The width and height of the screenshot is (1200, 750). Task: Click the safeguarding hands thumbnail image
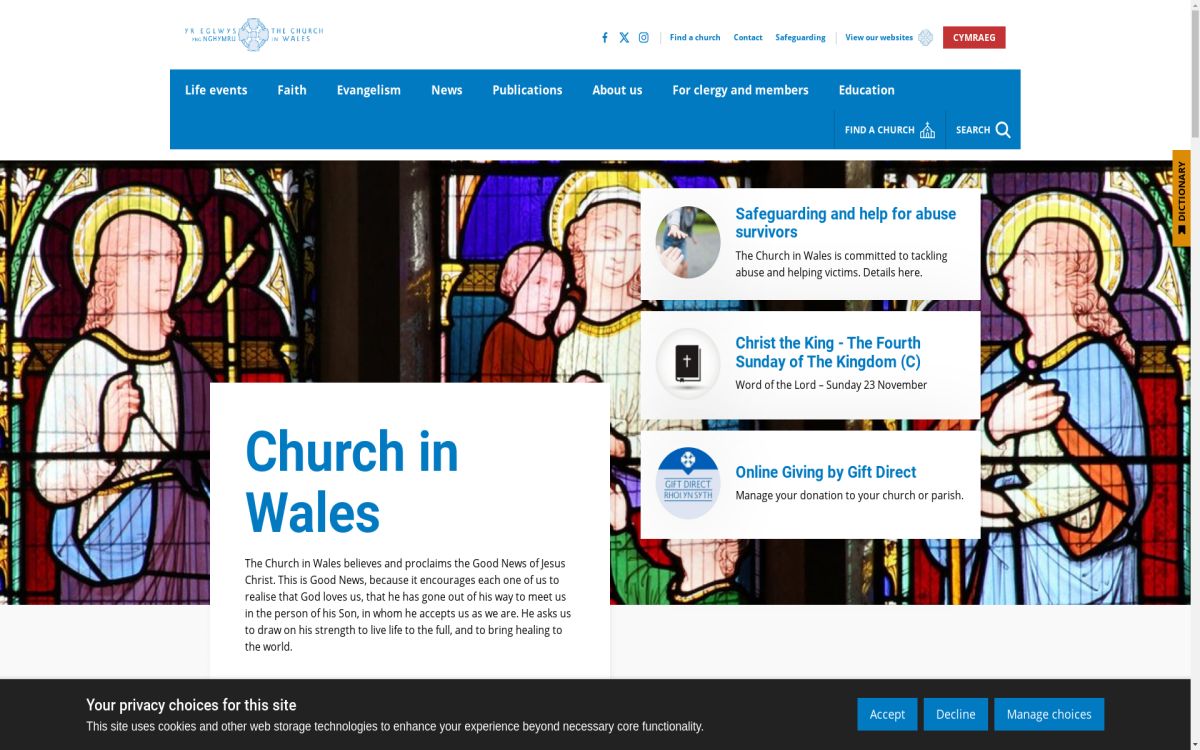(x=688, y=242)
